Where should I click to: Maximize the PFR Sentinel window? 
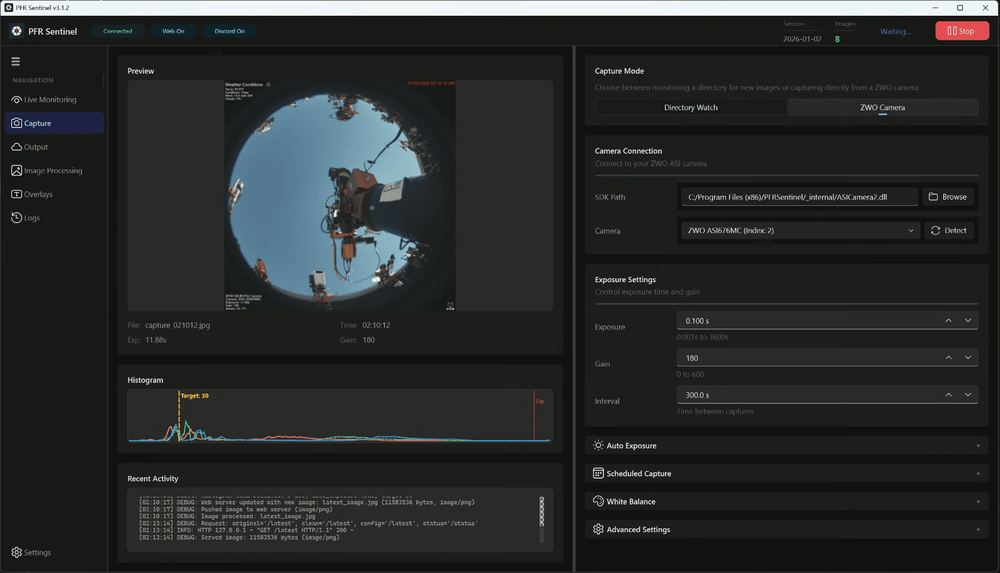pos(960,8)
